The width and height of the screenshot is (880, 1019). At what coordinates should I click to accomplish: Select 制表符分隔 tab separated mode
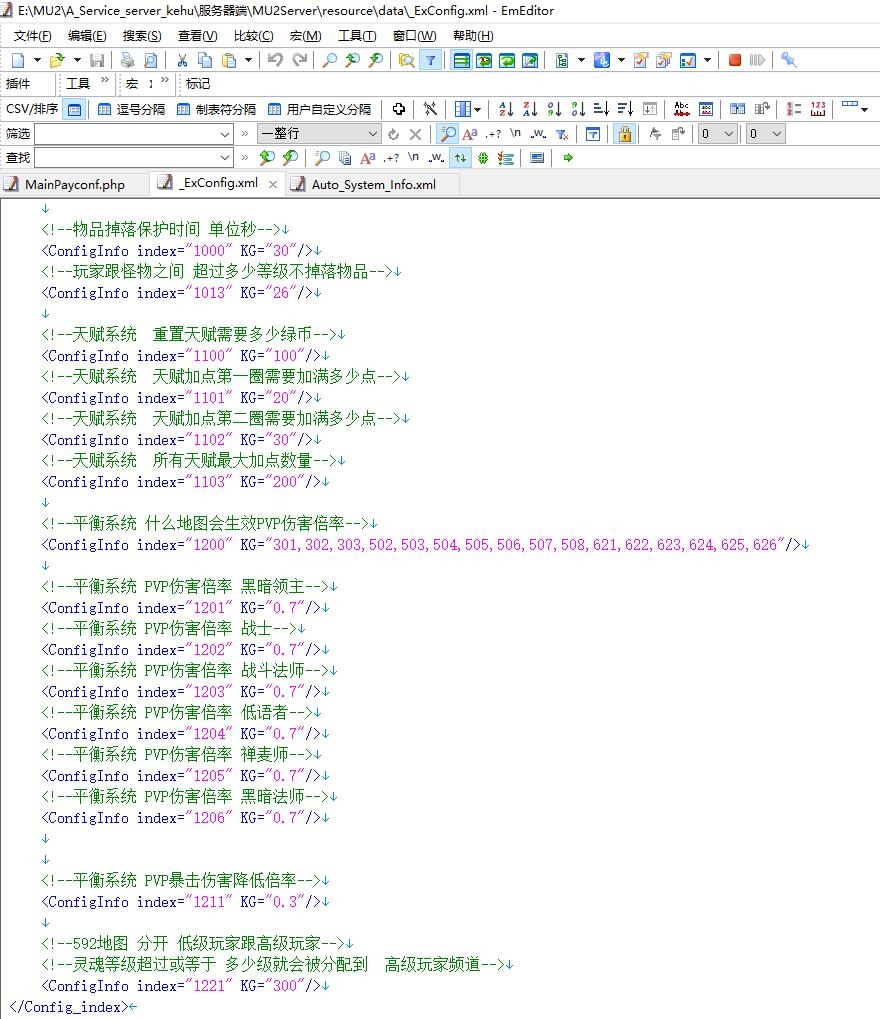point(216,109)
